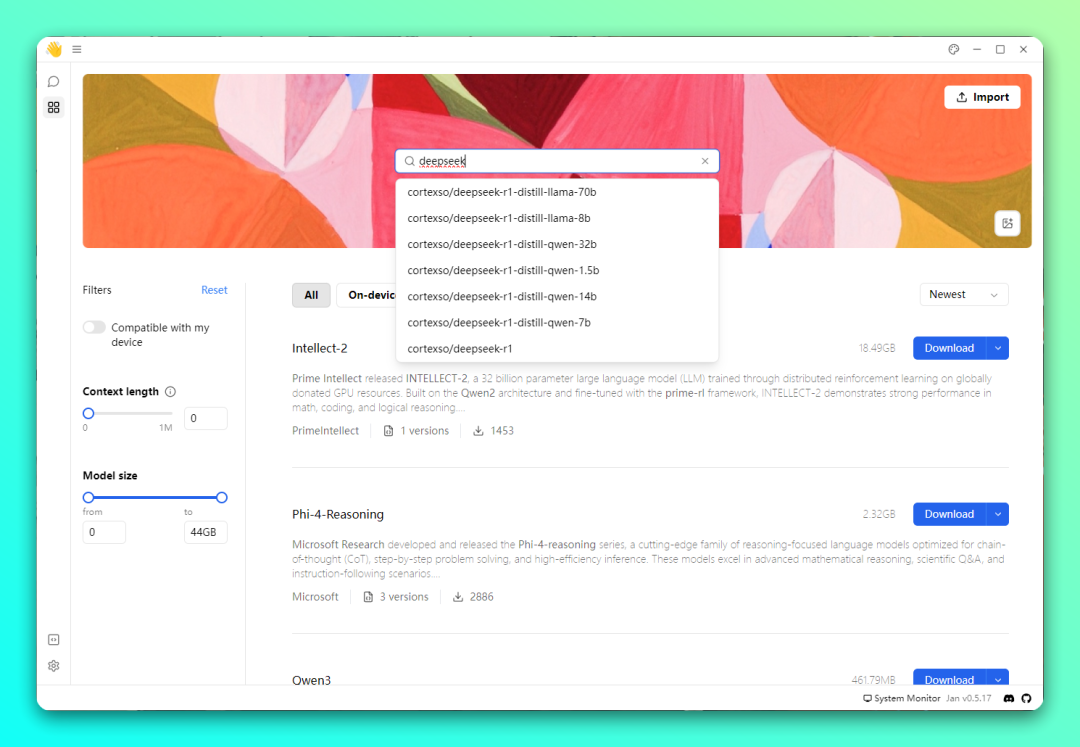
Task: Reset the filters
Action: (x=214, y=290)
